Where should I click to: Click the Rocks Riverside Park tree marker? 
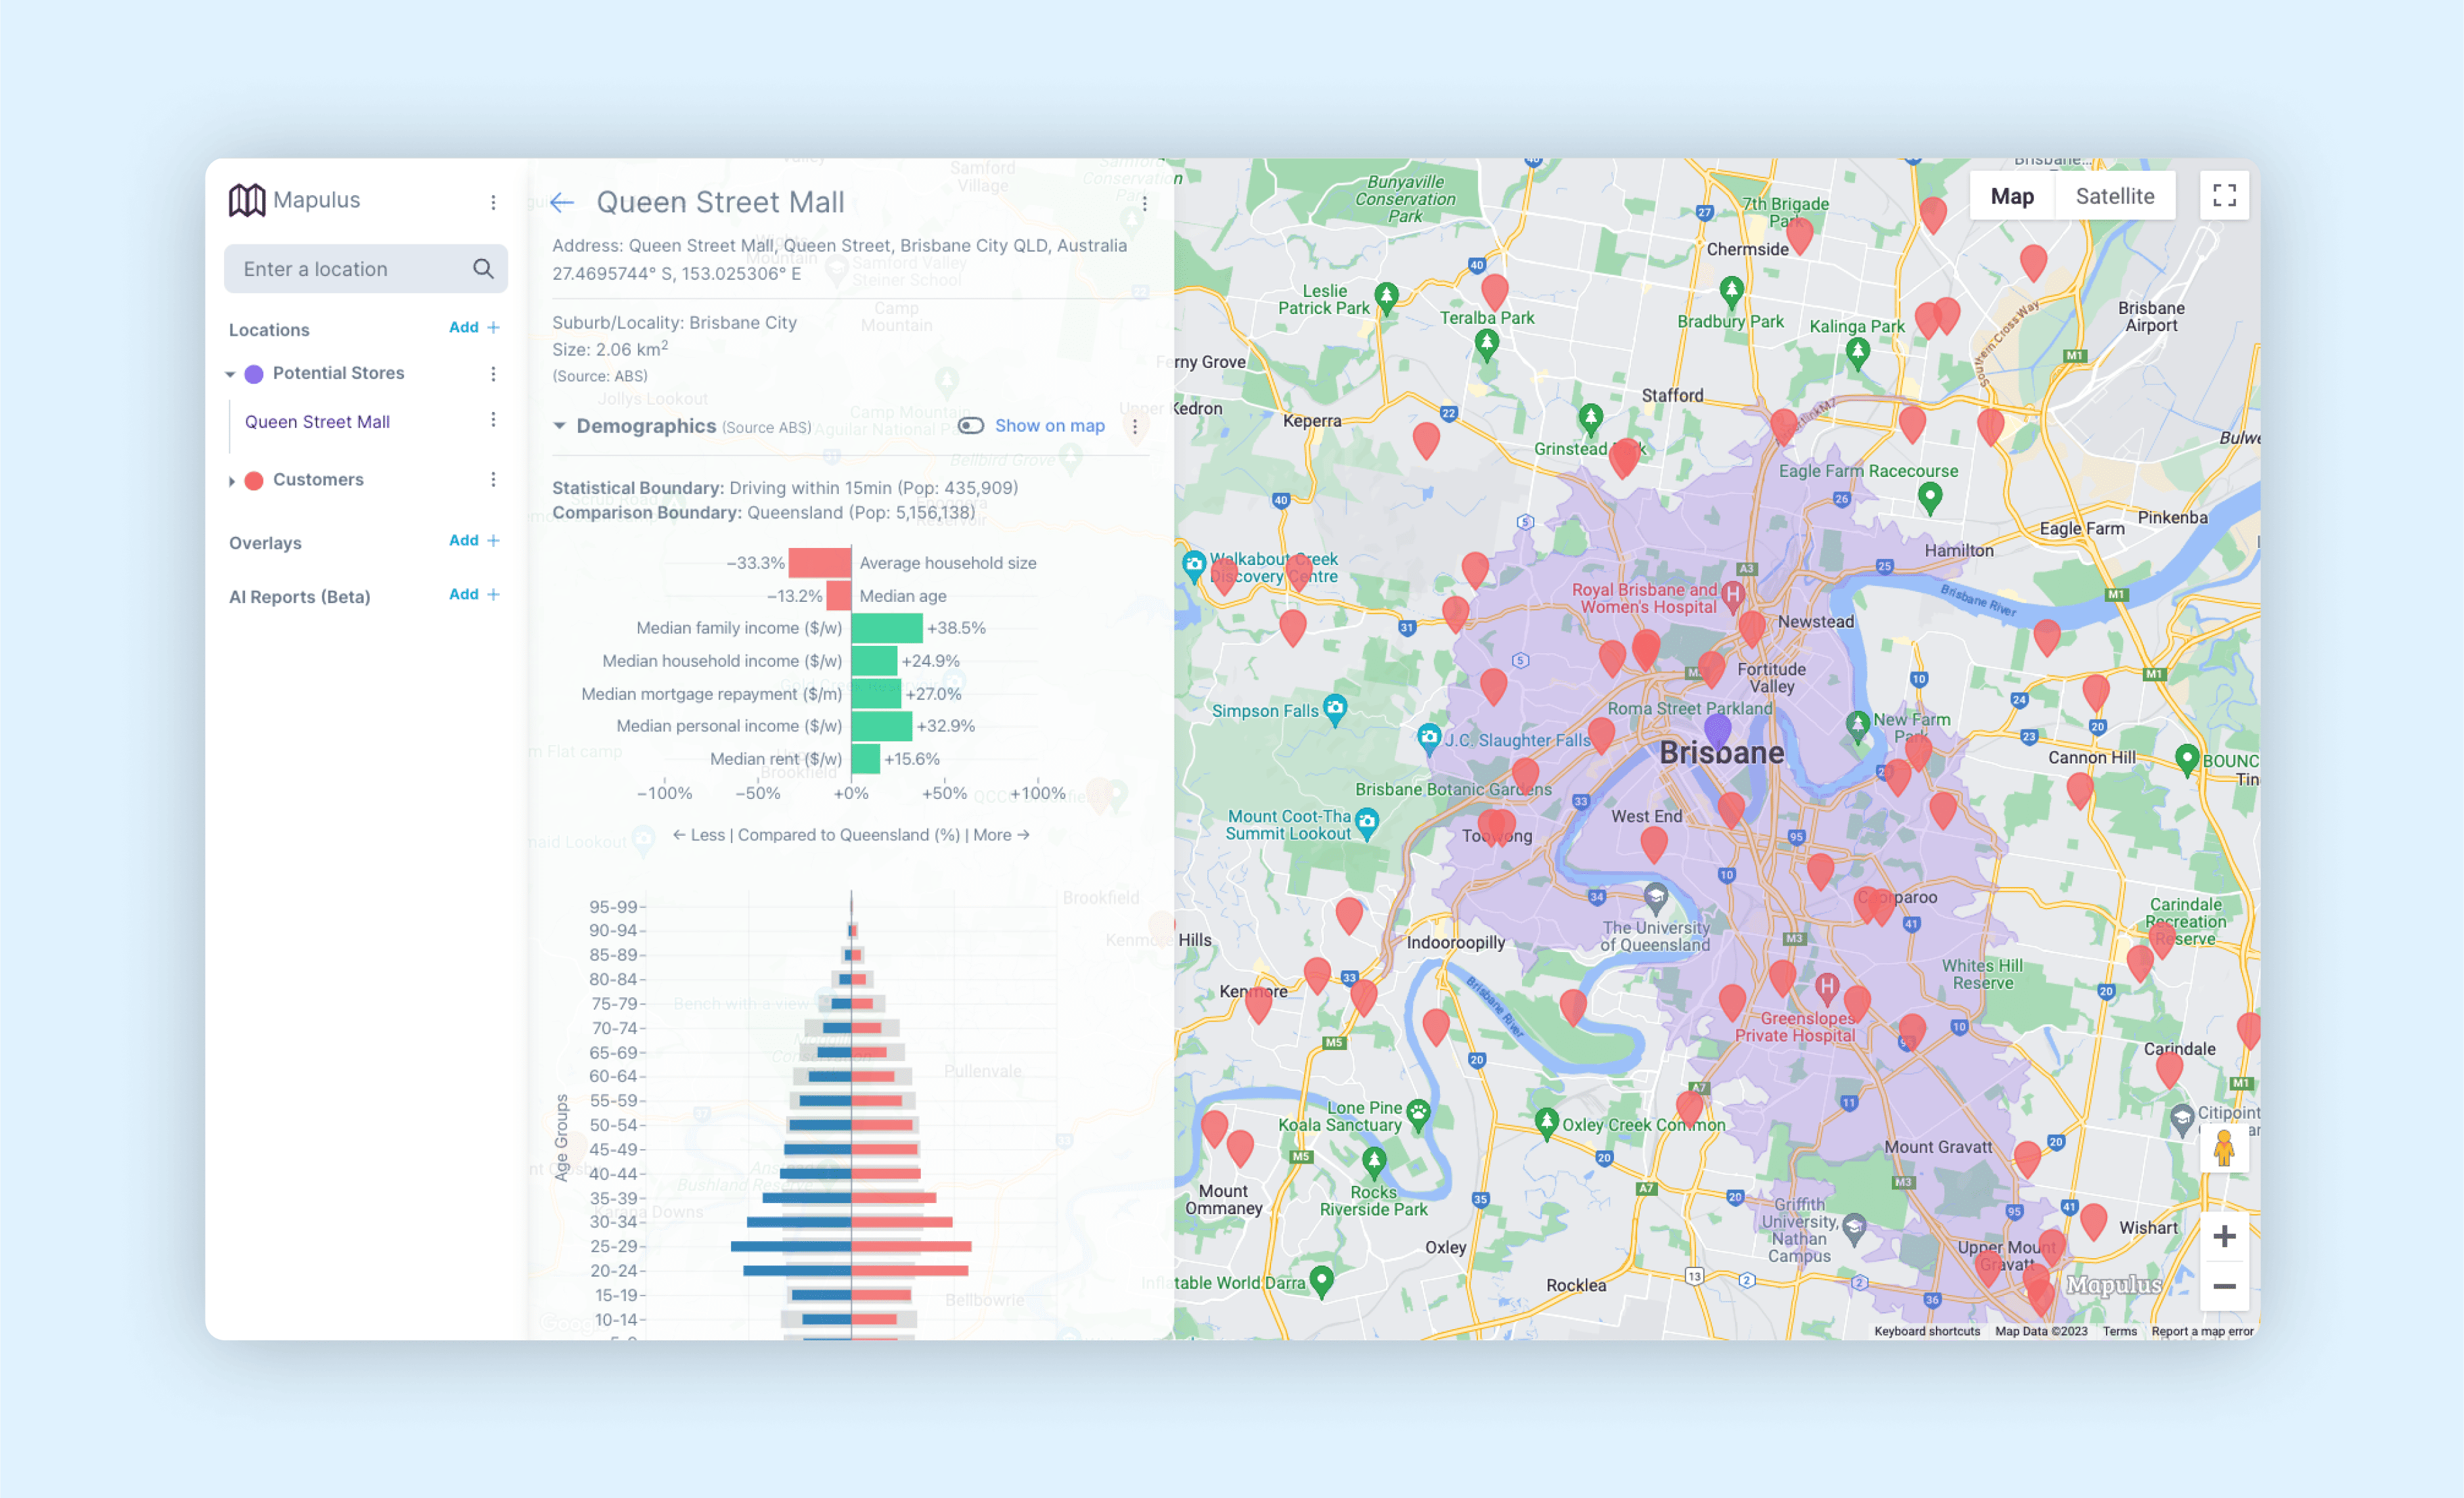point(1374,1163)
